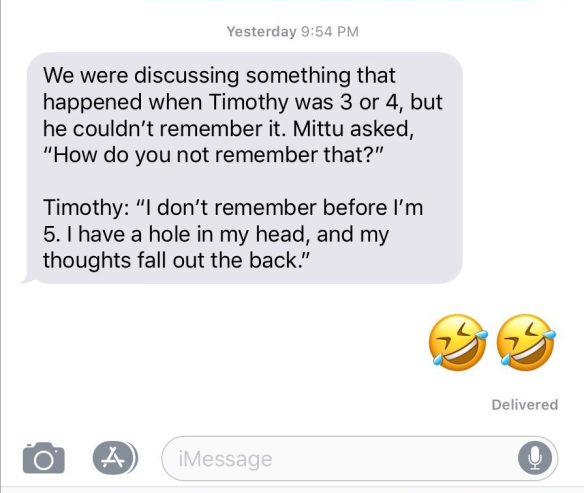Click the line 'happened when Timothy was 3 or 4, but'
584x493 pixels.
tap(243, 102)
